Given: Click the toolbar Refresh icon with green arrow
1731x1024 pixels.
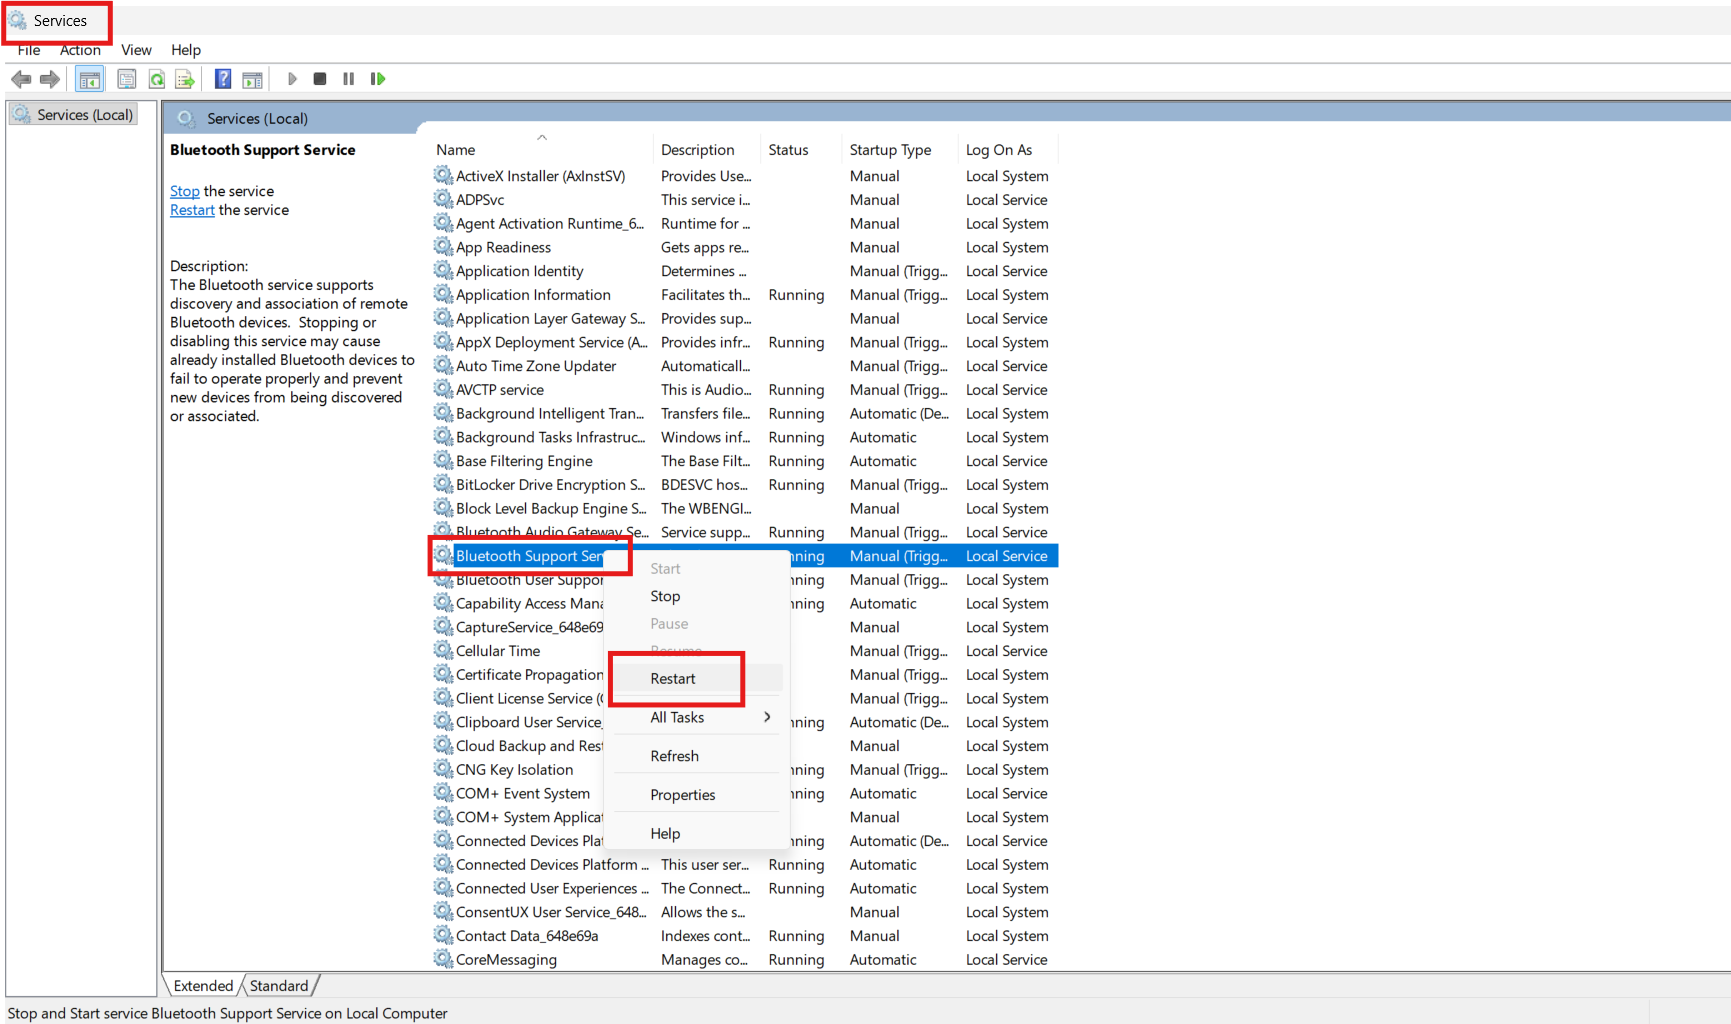Looking at the screenshot, I should tap(157, 79).
